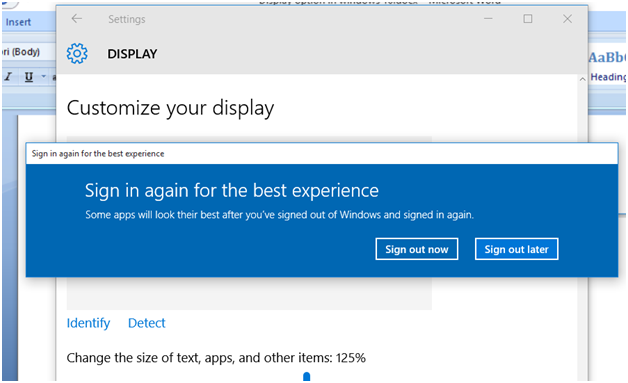Image resolution: width=628 pixels, height=383 pixels.
Task: Go back using the Settings back arrow
Action: 76,18
